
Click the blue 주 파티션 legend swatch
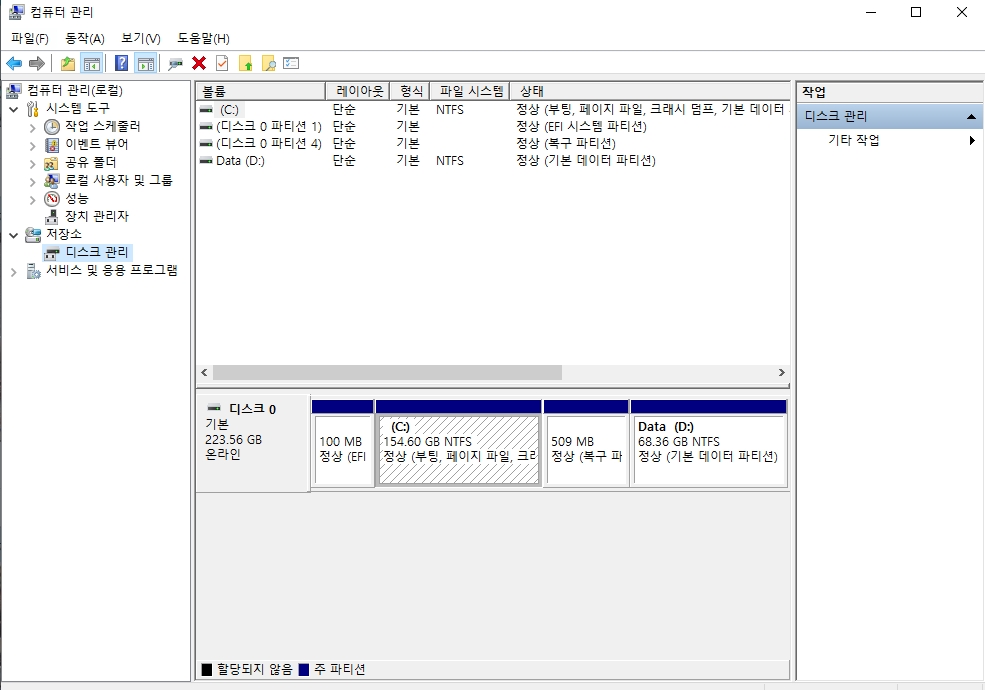coord(304,670)
